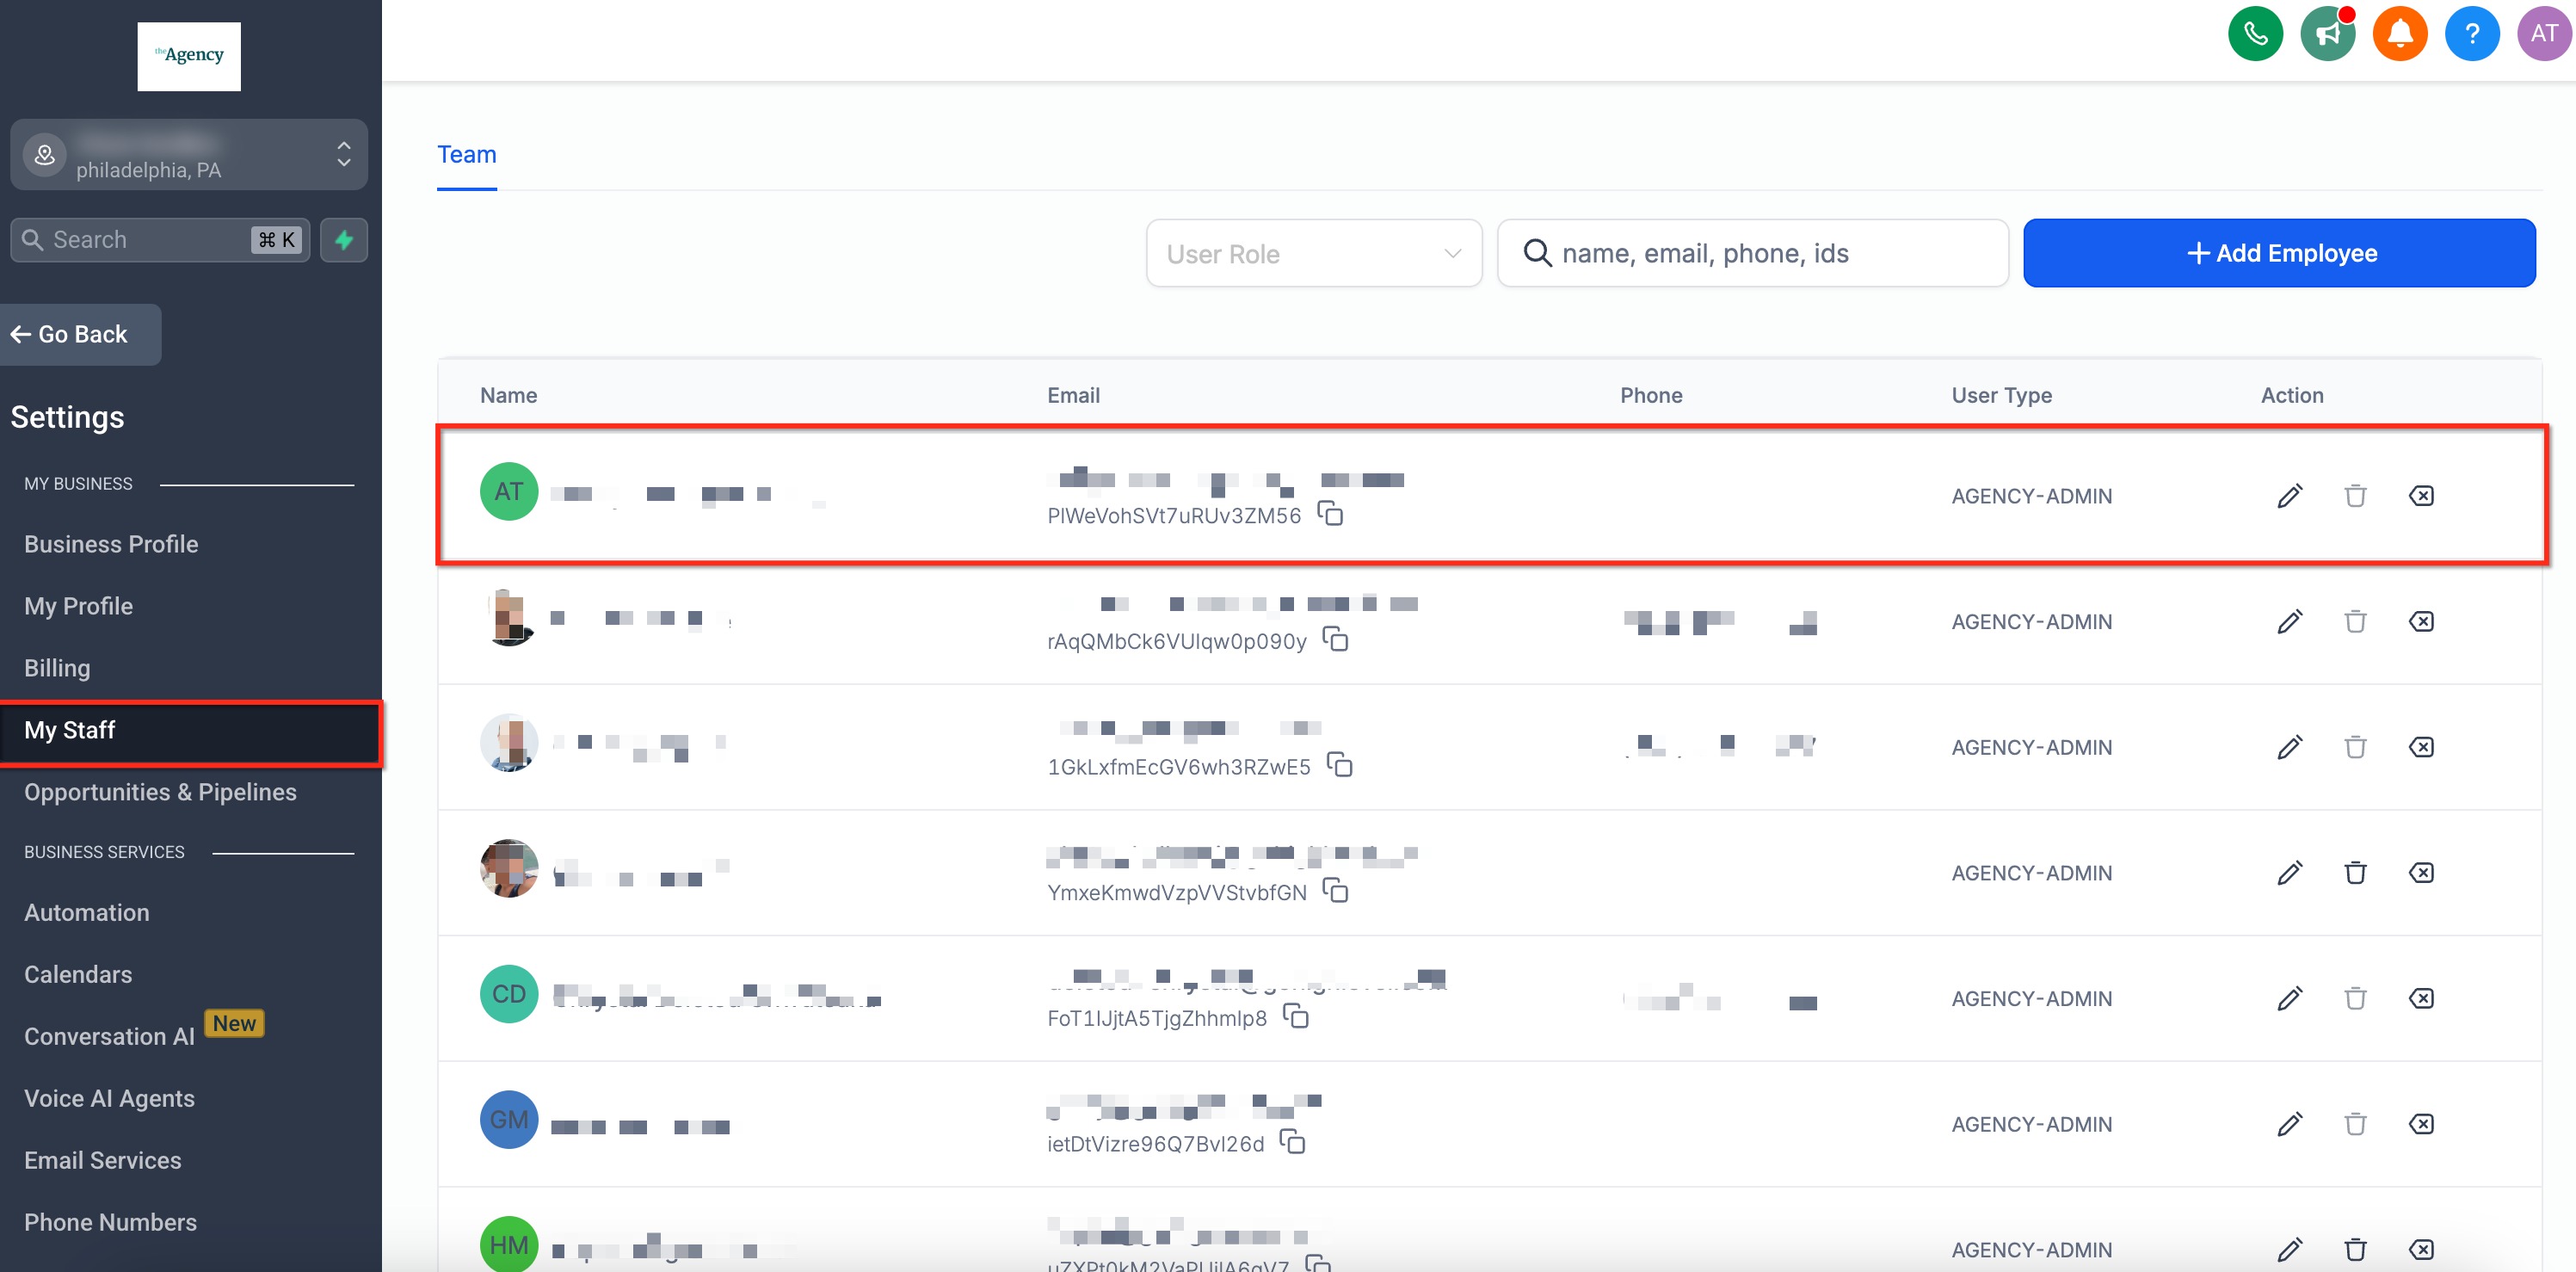Click the name, email, phone, ids search field
The height and width of the screenshot is (1272, 2576).
tap(1752, 254)
